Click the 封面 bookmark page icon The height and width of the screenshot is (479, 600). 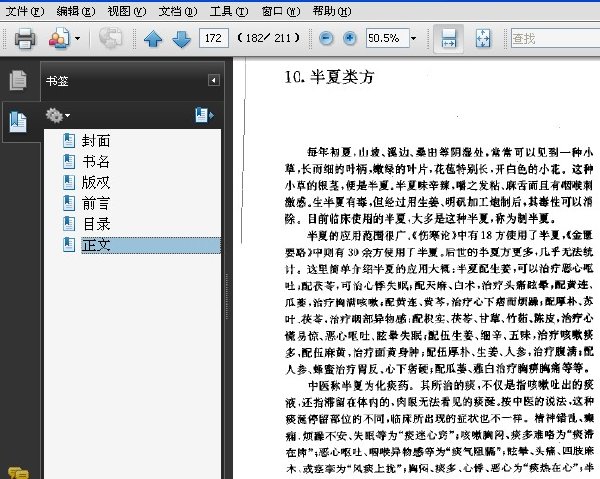click(x=69, y=140)
